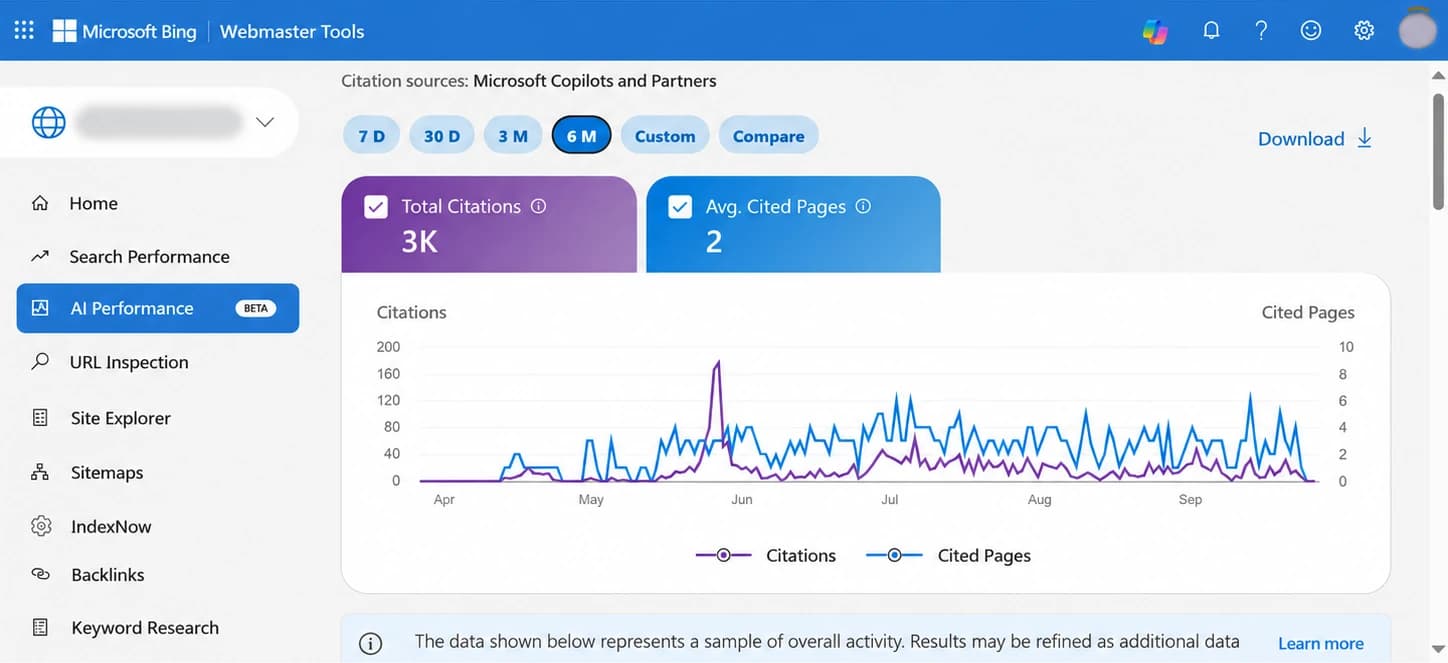Open the help question mark icon
Viewport: 1448px width, 663px height.
[1261, 31]
